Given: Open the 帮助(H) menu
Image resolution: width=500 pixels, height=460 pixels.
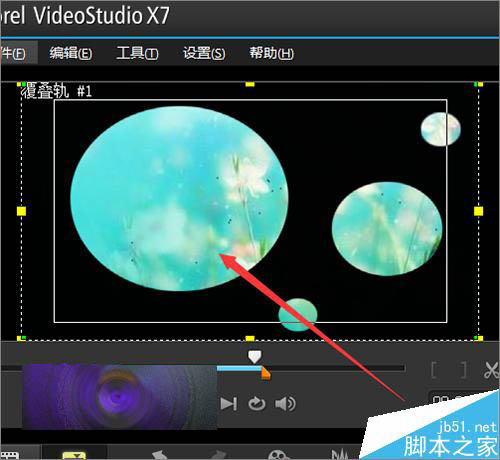Looking at the screenshot, I should click(x=272, y=53).
